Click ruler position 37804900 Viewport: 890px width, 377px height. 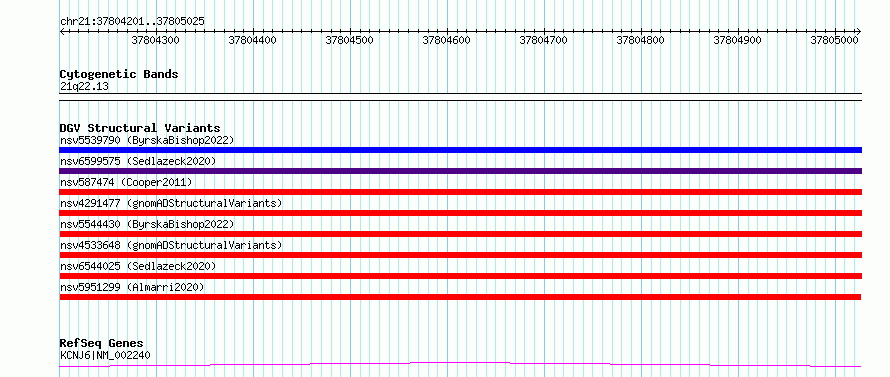[x=738, y=40]
